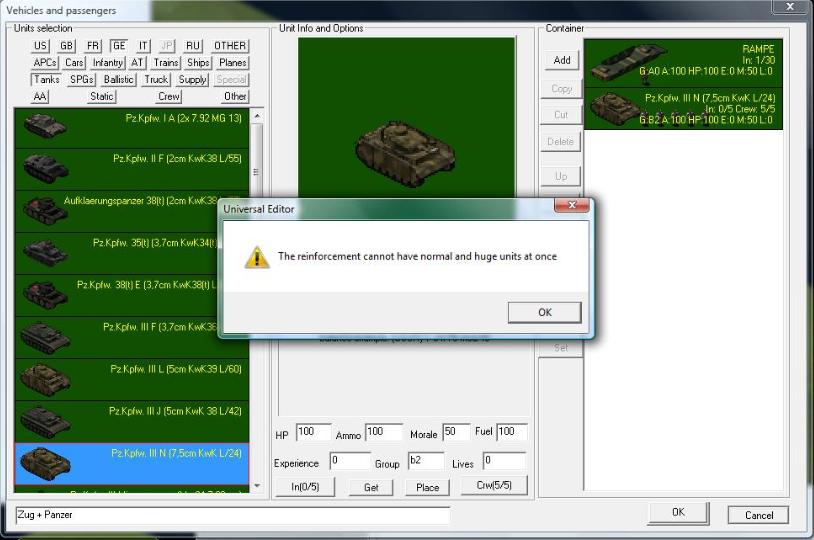Pick the Aufklaerungspanzer 38(t) unit image
The height and width of the screenshot is (540, 814).
click(x=45, y=211)
